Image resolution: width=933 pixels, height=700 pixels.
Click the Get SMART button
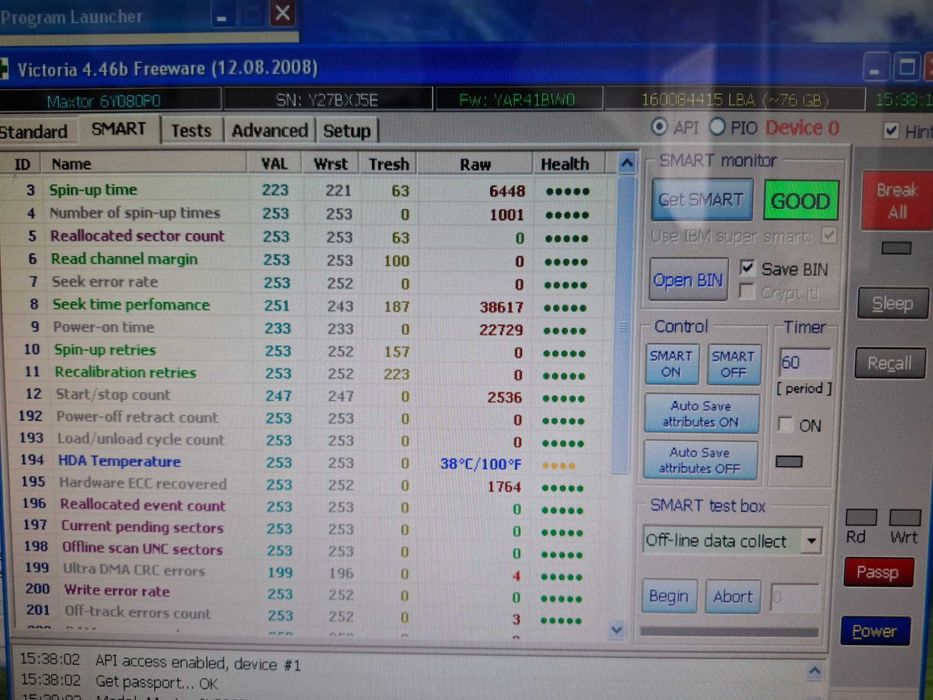point(701,199)
